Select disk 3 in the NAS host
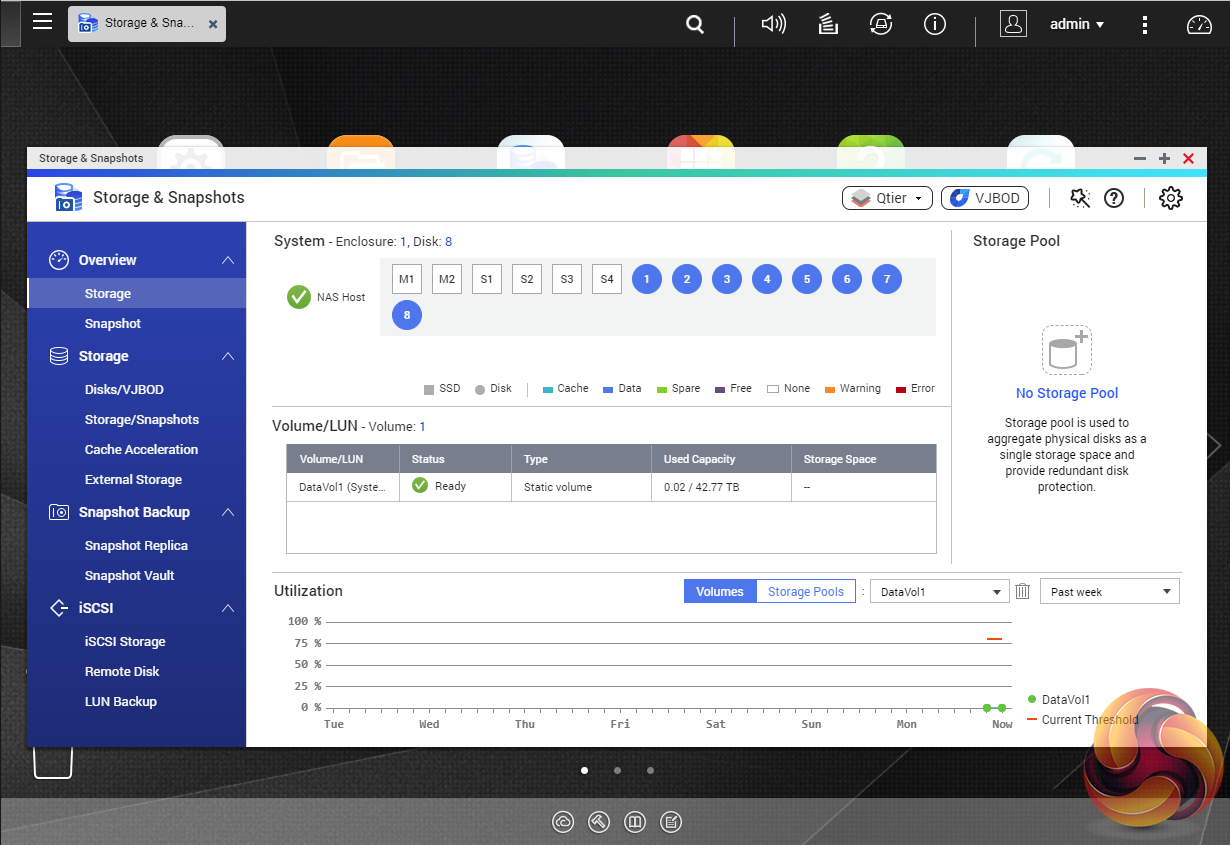The height and width of the screenshot is (846, 1230). coord(727,280)
